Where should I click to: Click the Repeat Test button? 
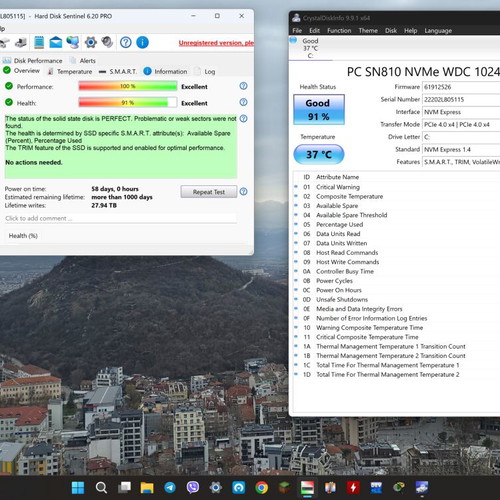click(209, 192)
